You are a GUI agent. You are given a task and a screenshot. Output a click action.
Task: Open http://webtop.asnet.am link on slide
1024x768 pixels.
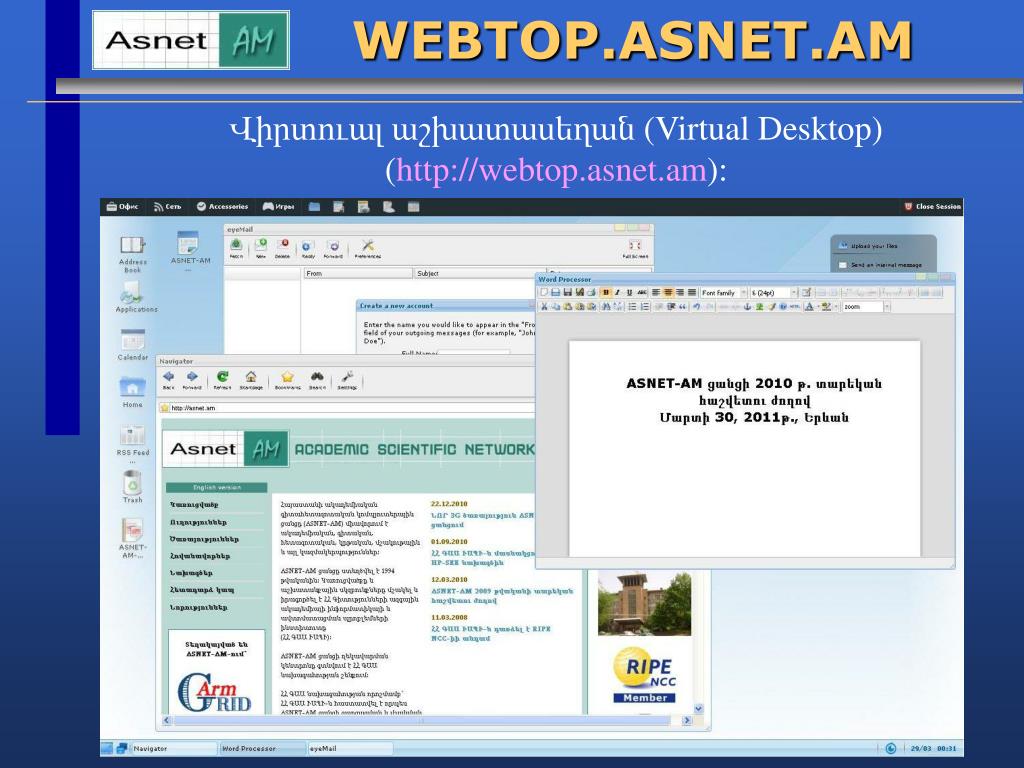pyautogui.click(x=552, y=170)
